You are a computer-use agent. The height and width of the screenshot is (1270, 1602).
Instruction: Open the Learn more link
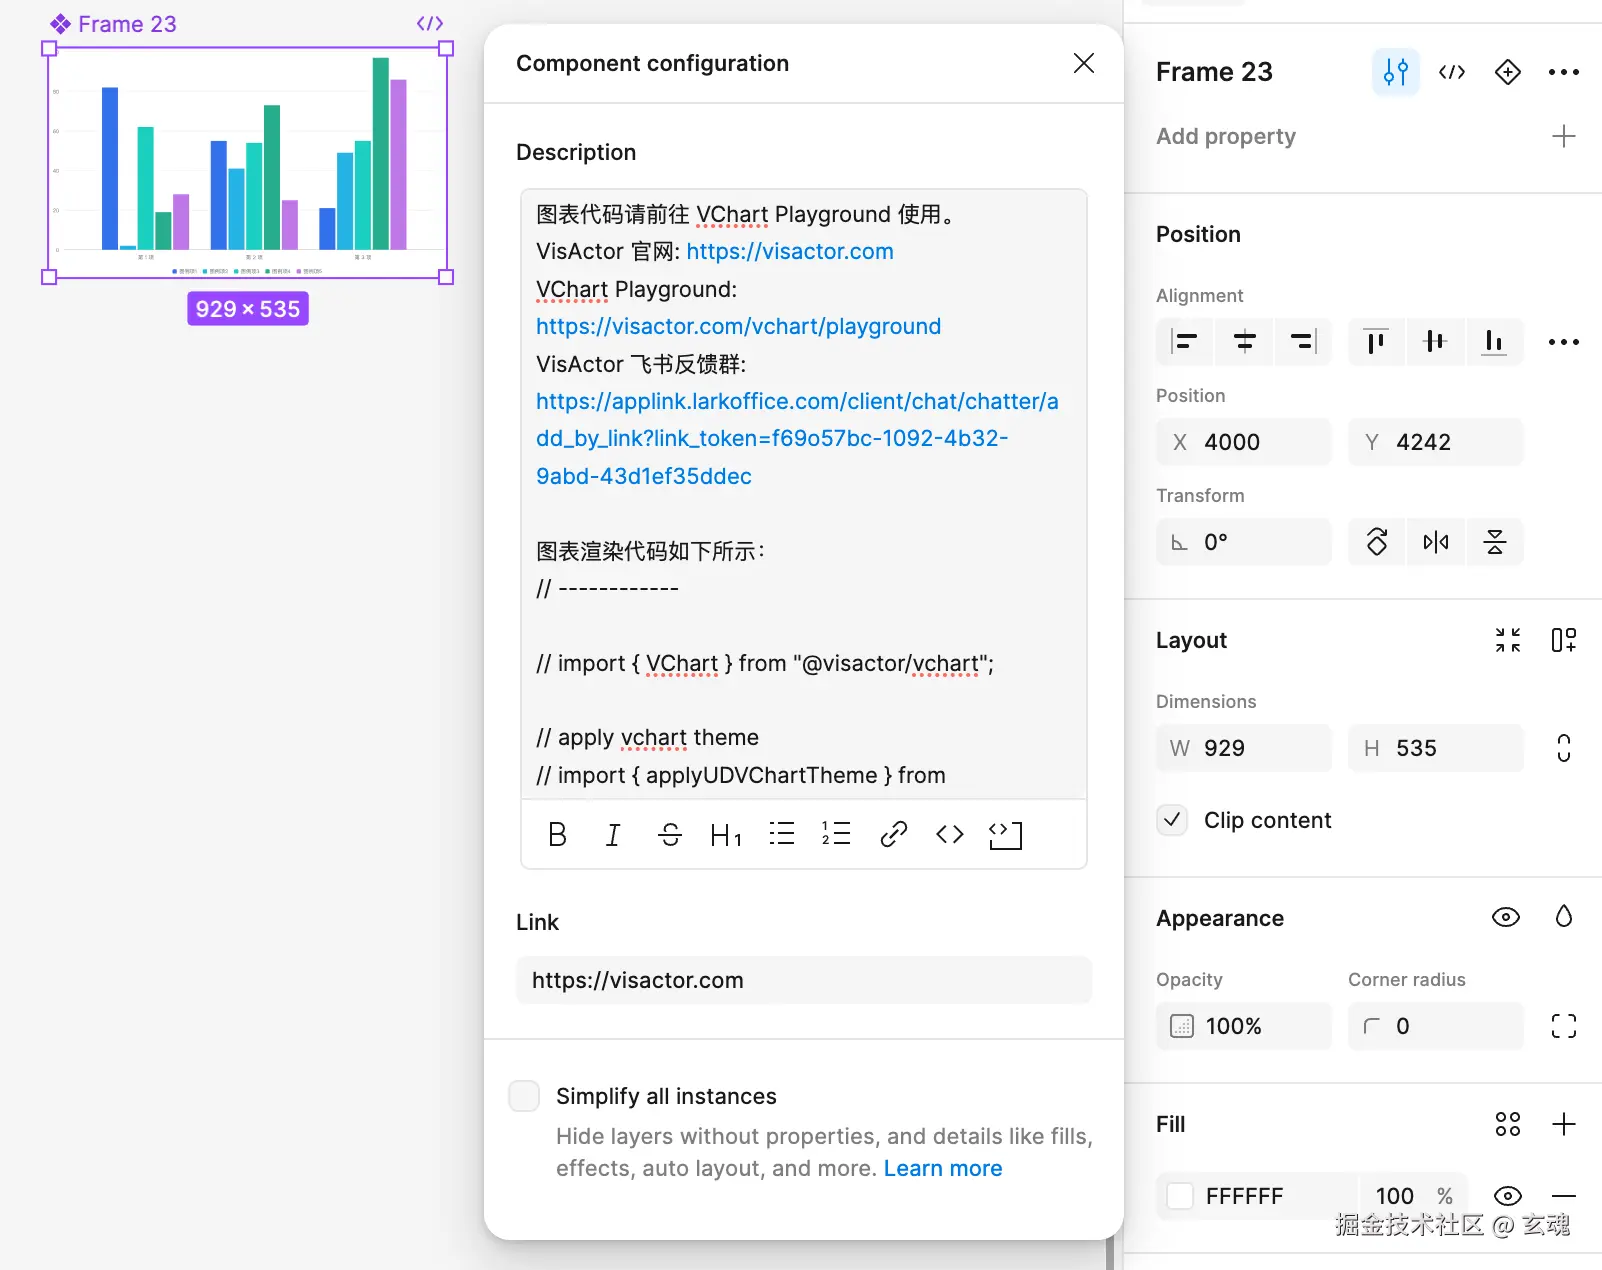[x=943, y=1168]
